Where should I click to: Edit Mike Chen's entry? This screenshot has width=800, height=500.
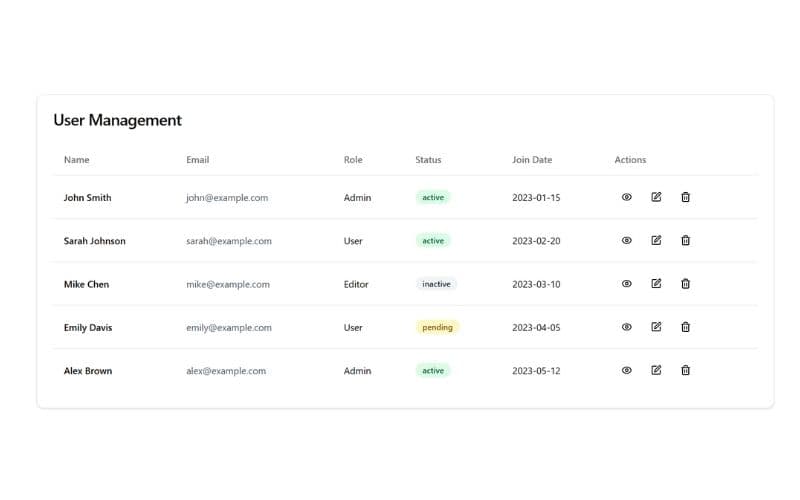[x=656, y=284]
